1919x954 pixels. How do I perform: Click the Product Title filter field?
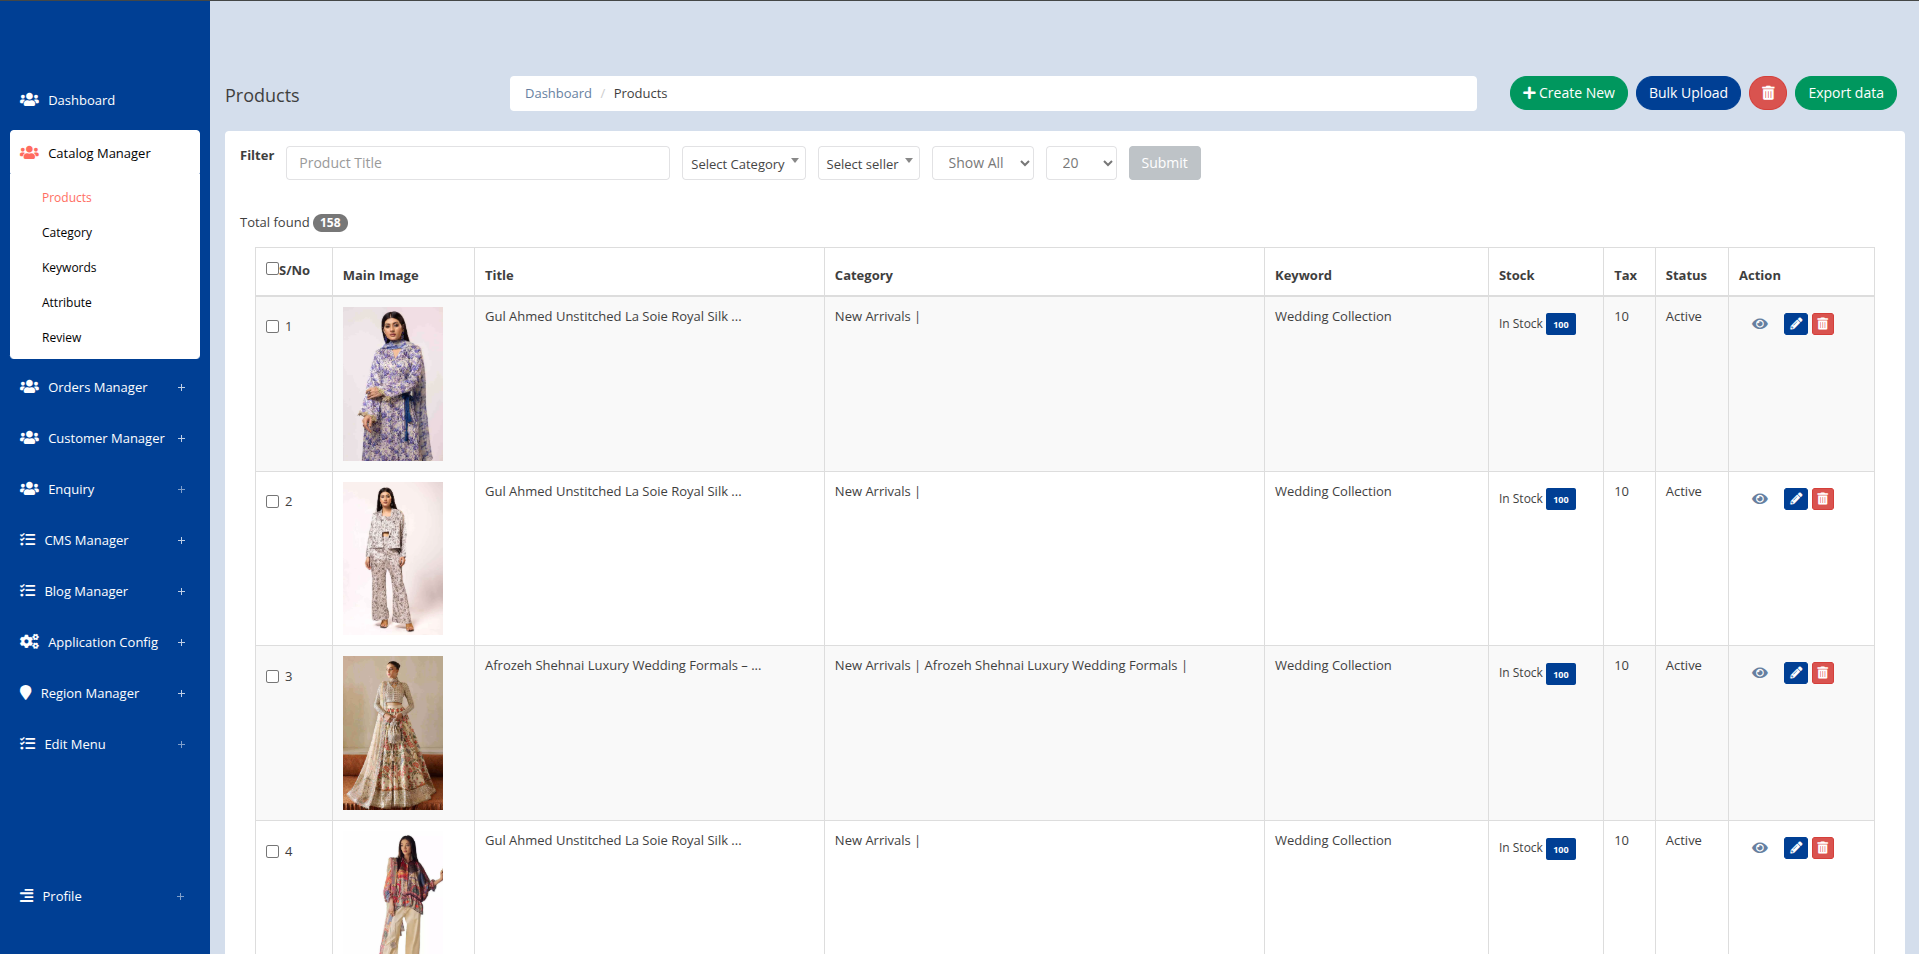478,163
